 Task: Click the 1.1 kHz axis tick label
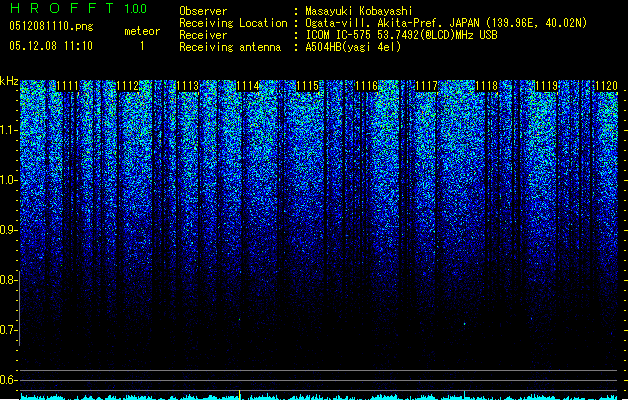8,131
